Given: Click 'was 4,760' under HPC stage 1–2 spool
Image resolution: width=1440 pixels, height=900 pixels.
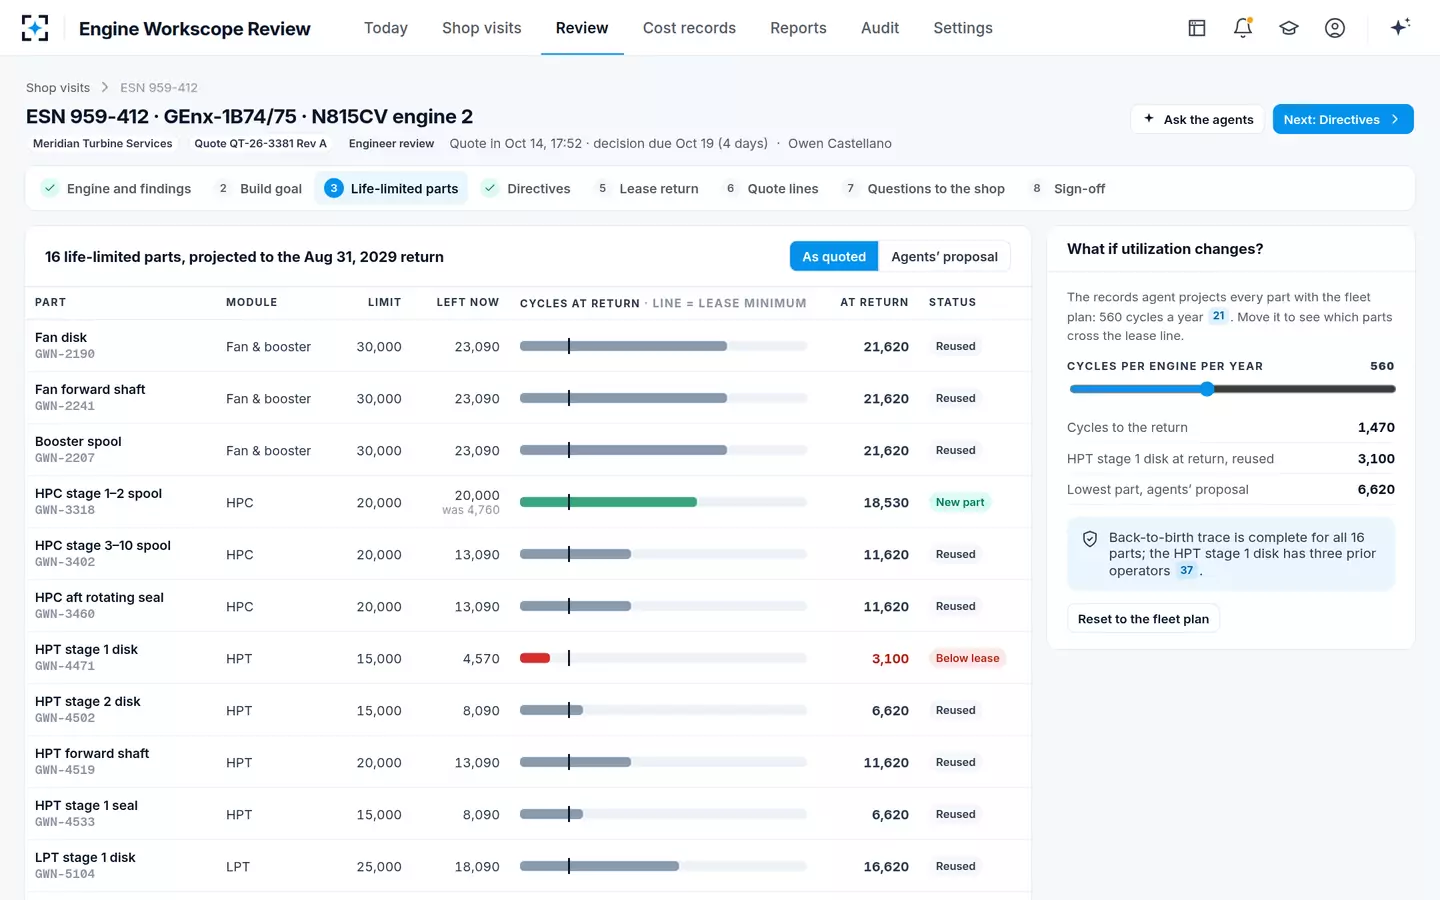Looking at the screenshot, I should point(471,510).
